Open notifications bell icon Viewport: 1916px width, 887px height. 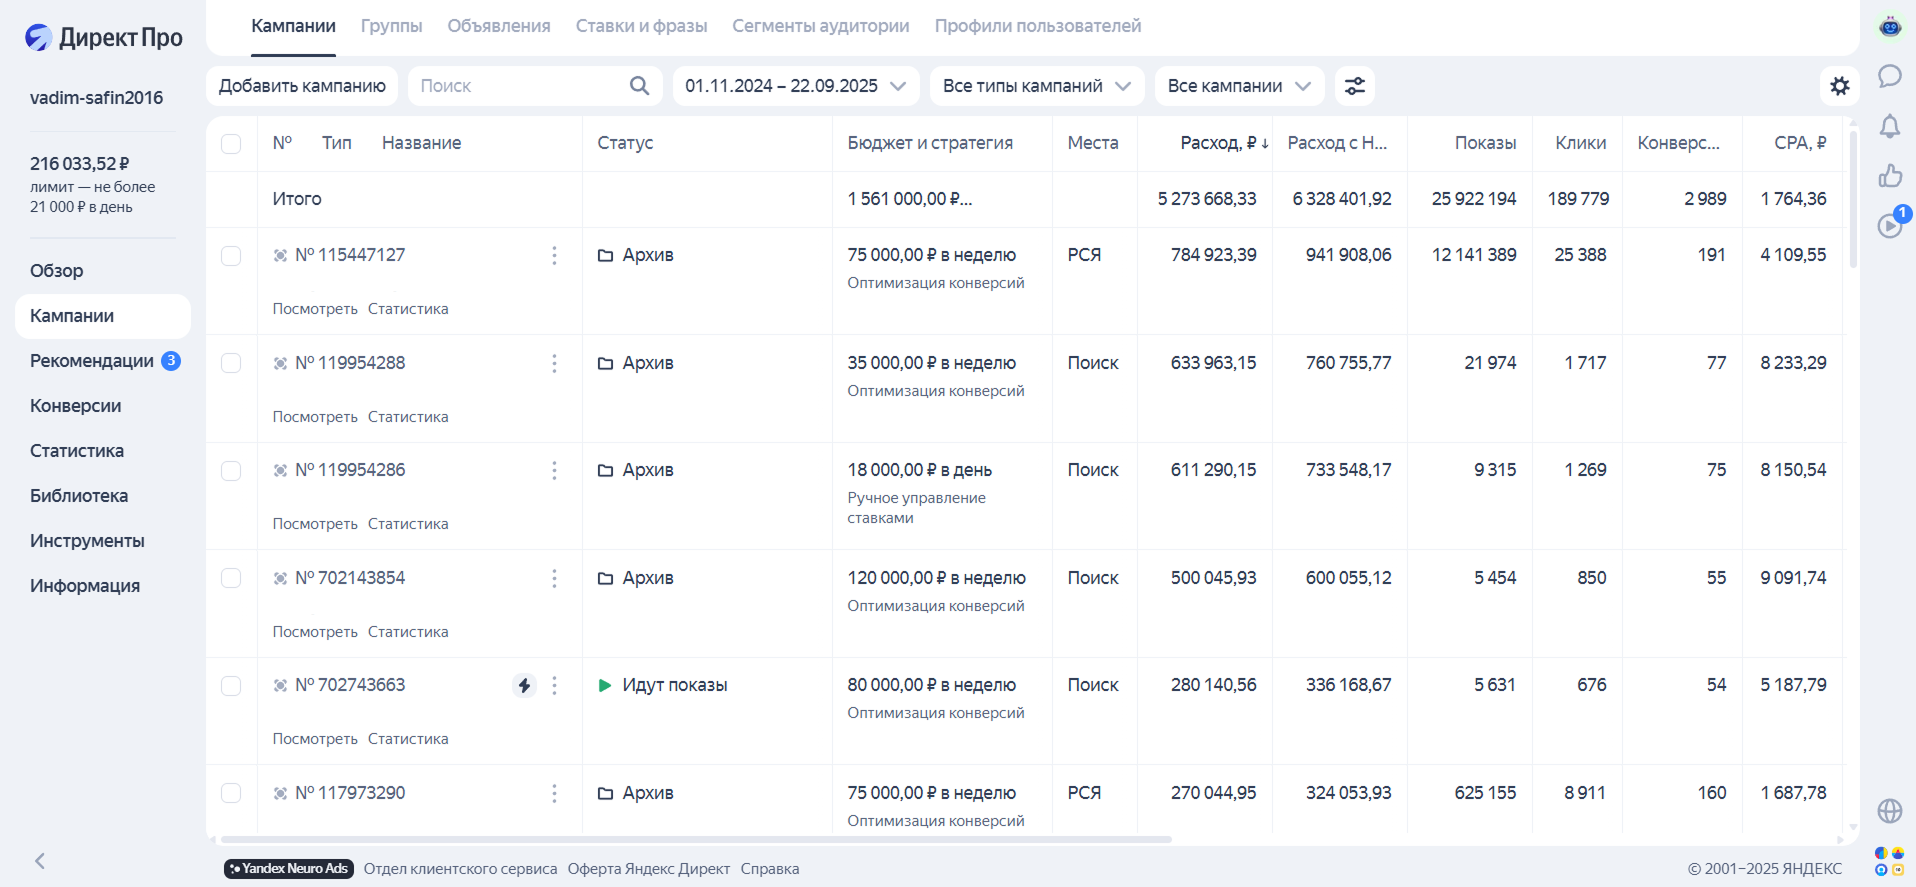click(x=1890, y=126)
